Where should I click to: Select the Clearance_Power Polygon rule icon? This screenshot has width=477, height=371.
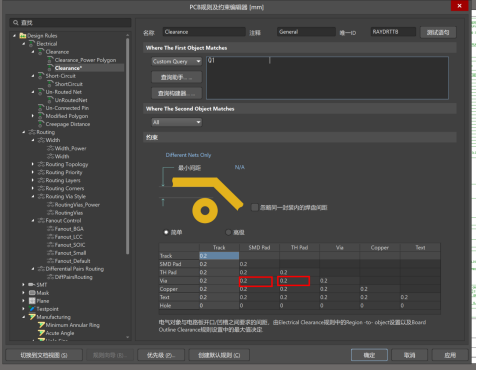(50, 60)
